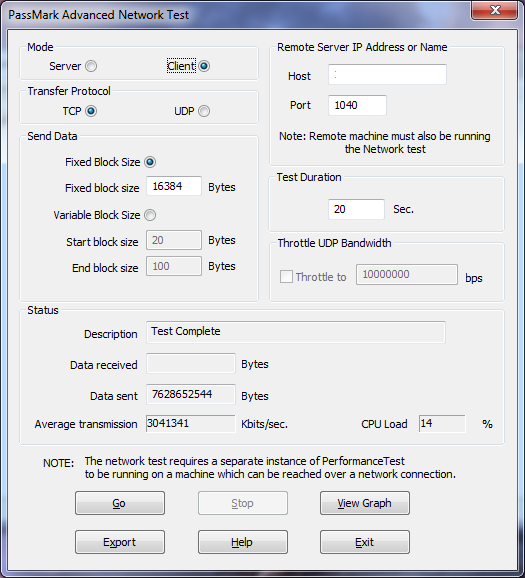Click the 'Status' group label
This screenshot has height=578, width=525.
pos(43,310)
